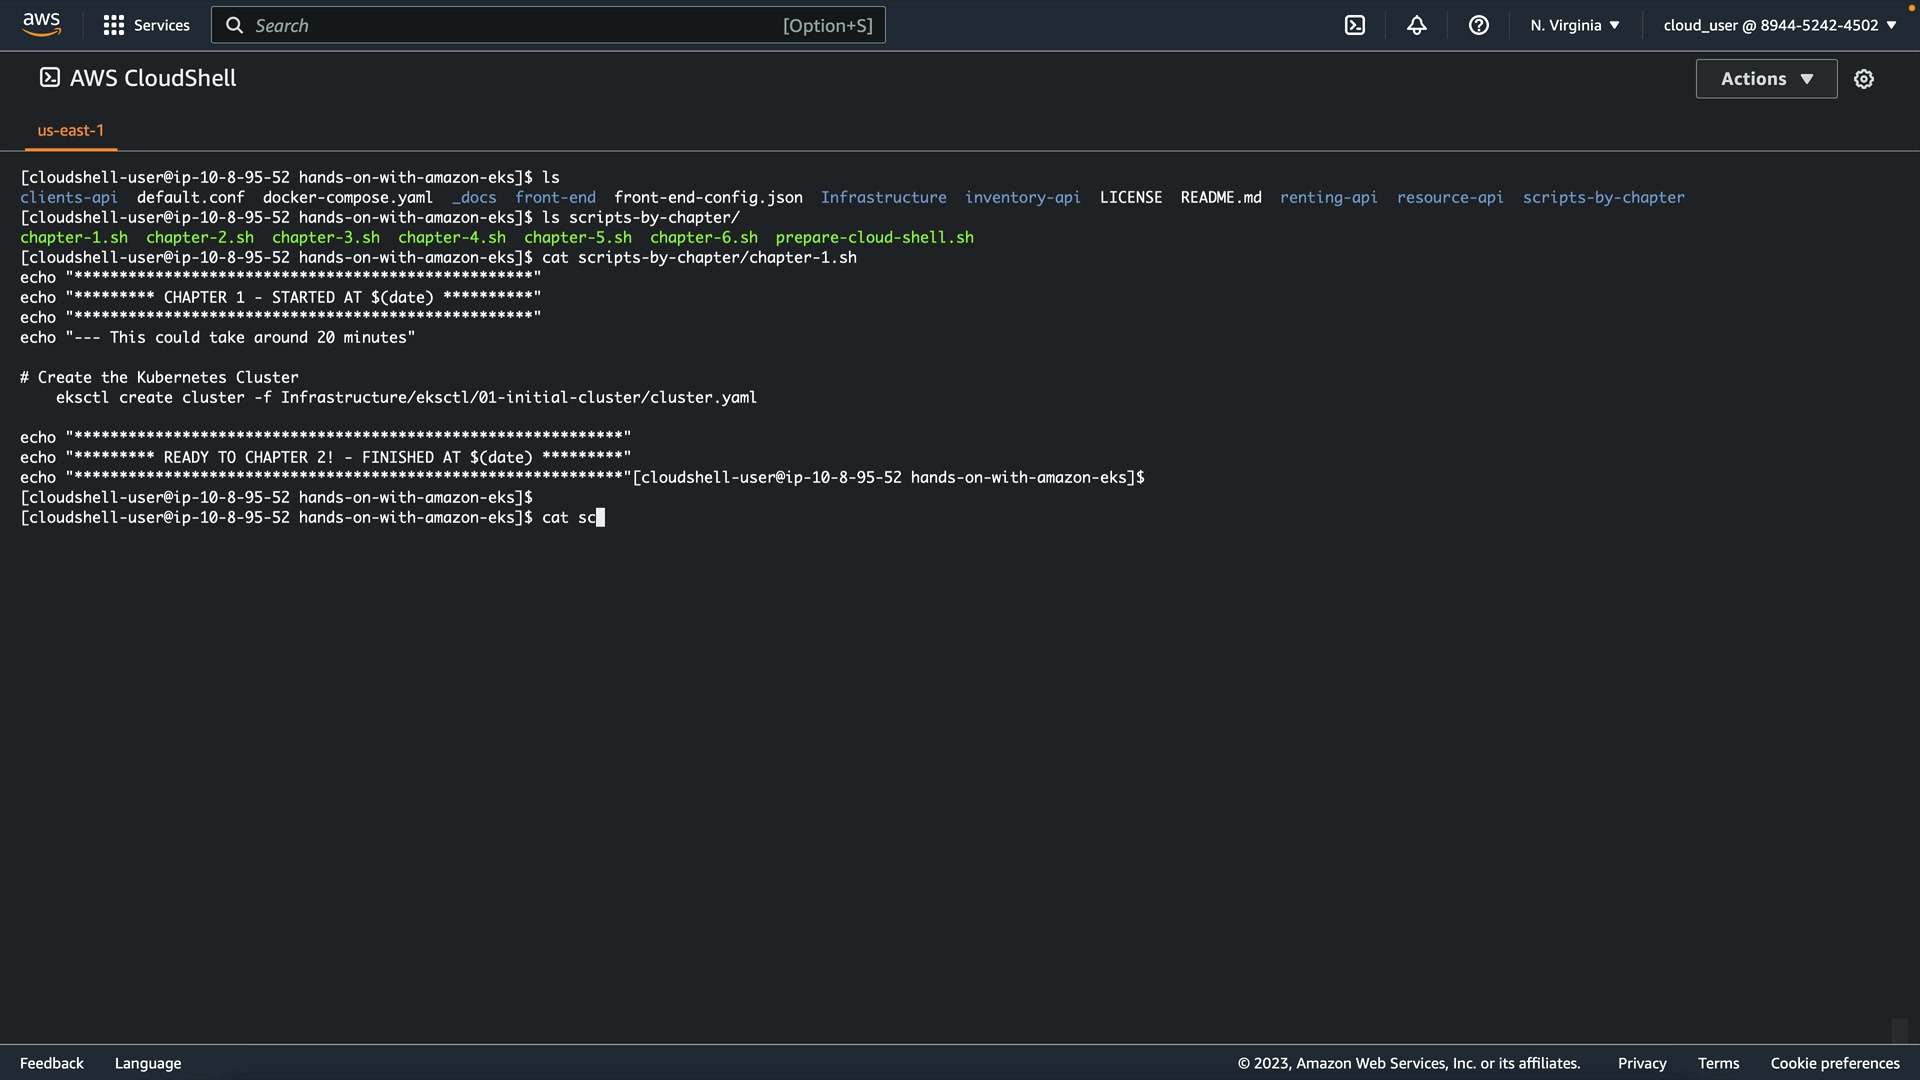Open the Language selector in footer
1920x1080 pixels.
[148, 1063]
